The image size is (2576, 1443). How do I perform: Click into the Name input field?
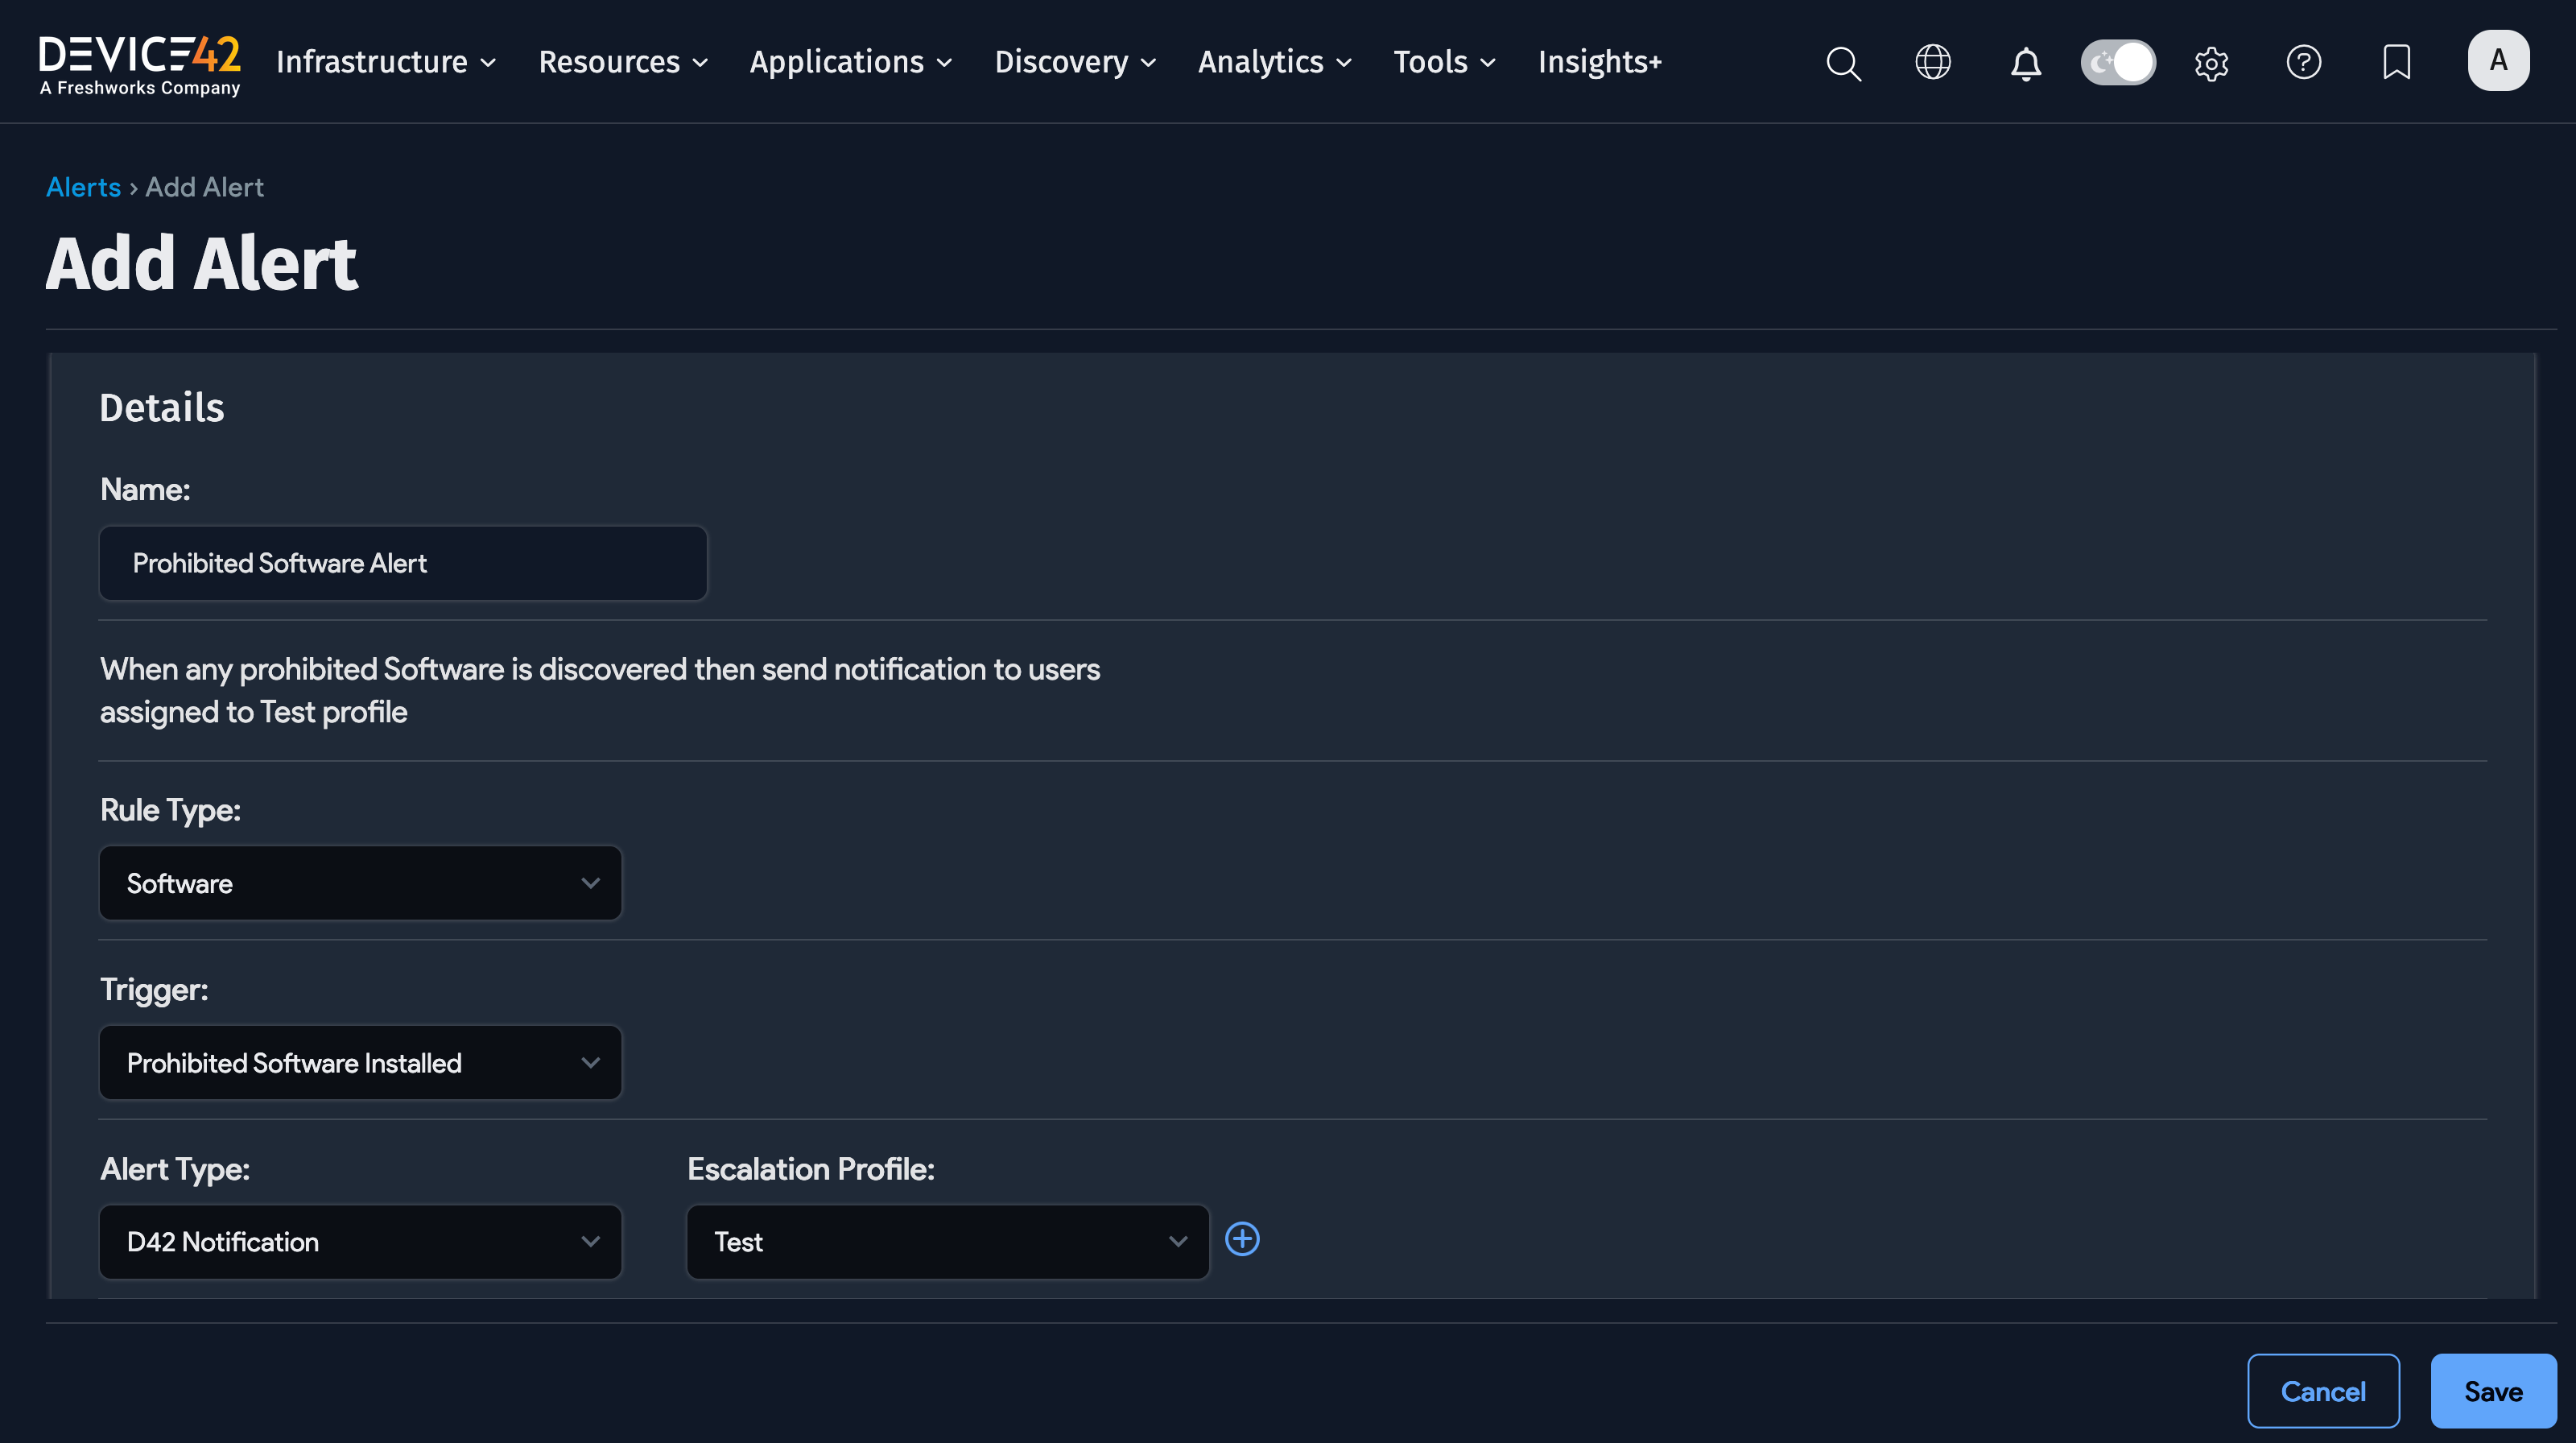pyautogui.click(x=403, y=563)
